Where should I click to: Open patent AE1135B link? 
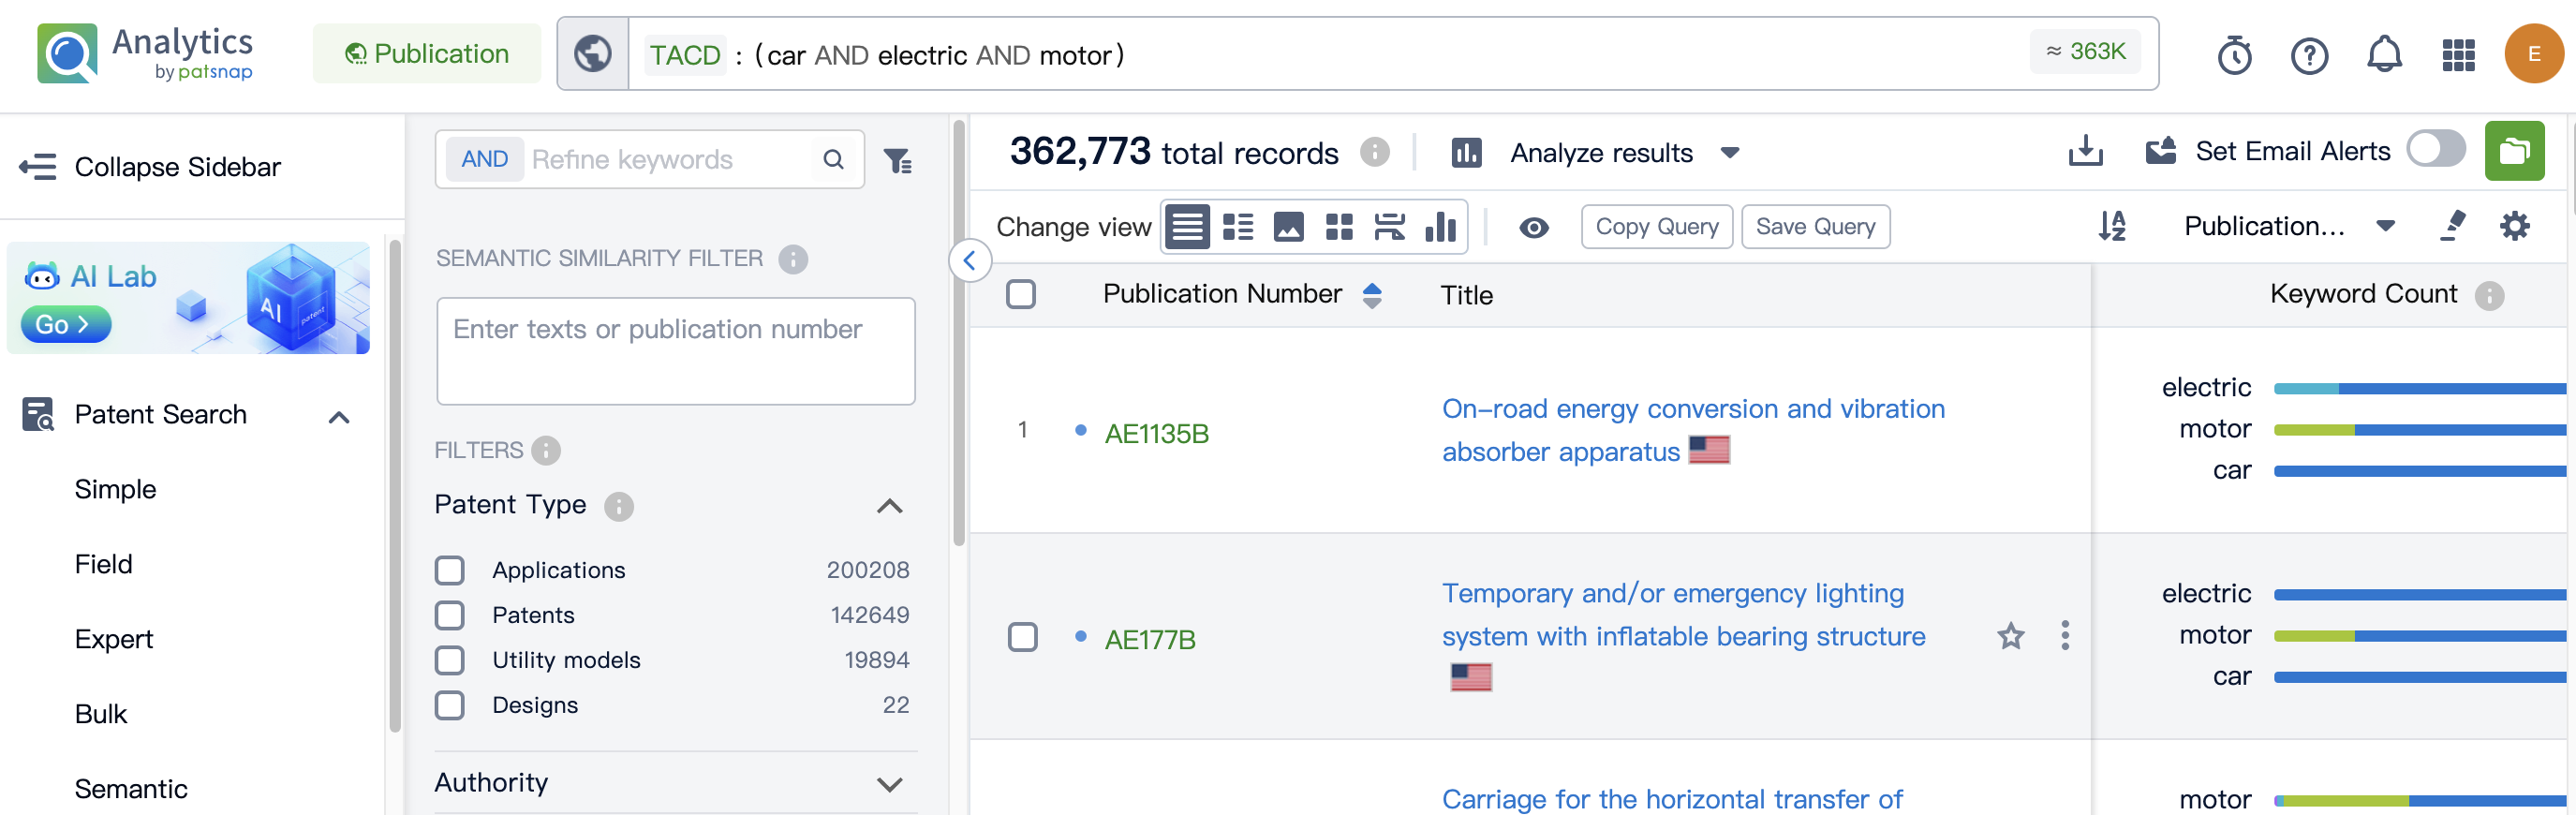point(1156,434)
